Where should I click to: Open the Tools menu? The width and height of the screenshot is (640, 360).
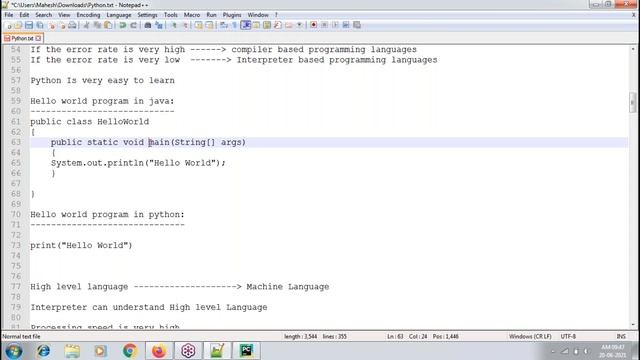point(171,15)
